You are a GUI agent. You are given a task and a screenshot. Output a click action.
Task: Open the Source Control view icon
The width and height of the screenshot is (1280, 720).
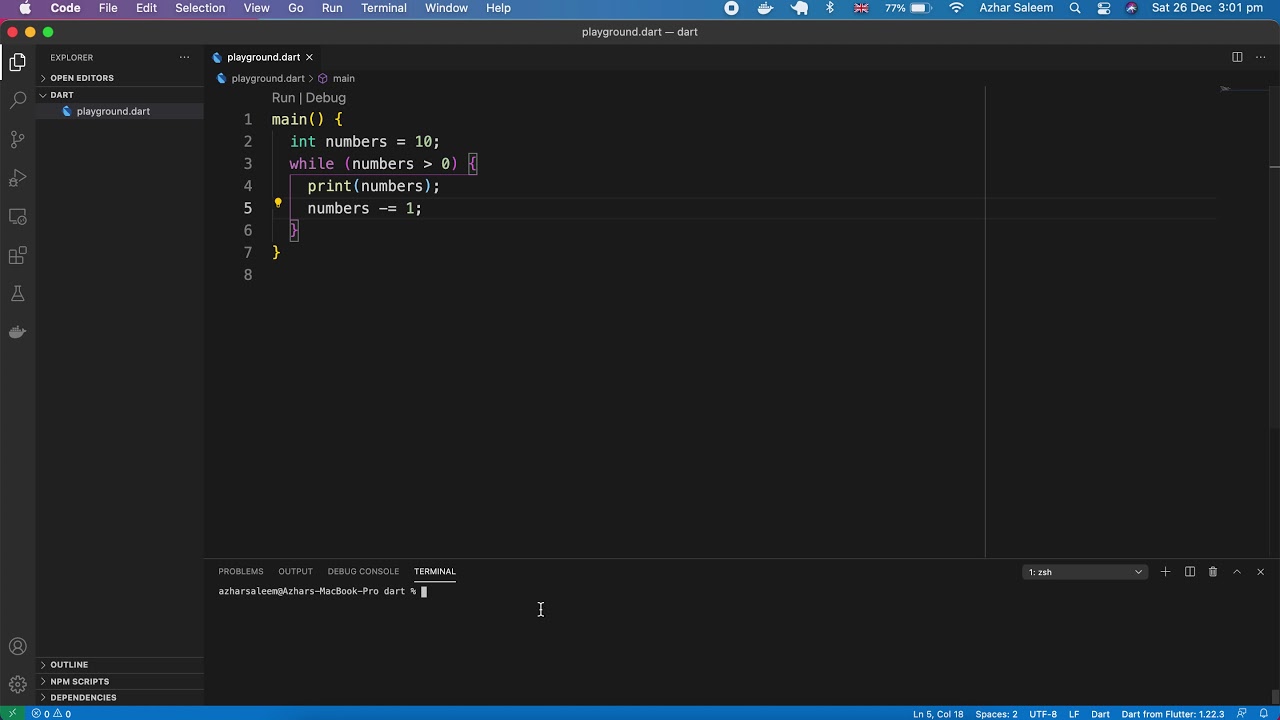(x=17, y=140)
